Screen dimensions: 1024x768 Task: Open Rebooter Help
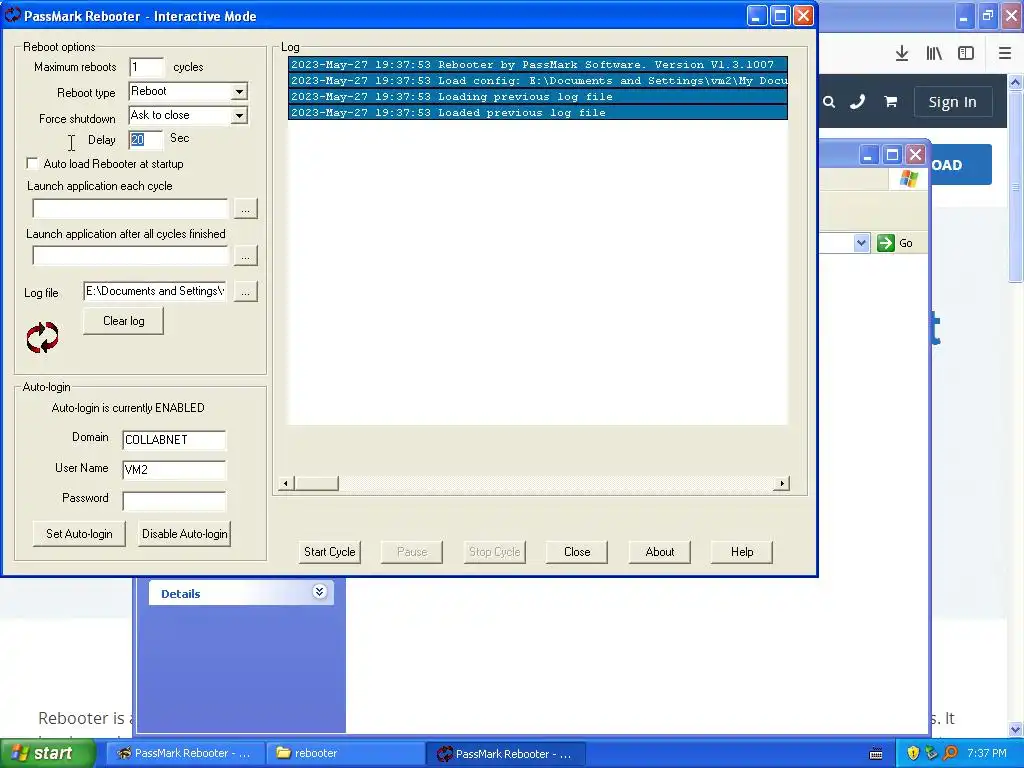(x=742, y=552)
